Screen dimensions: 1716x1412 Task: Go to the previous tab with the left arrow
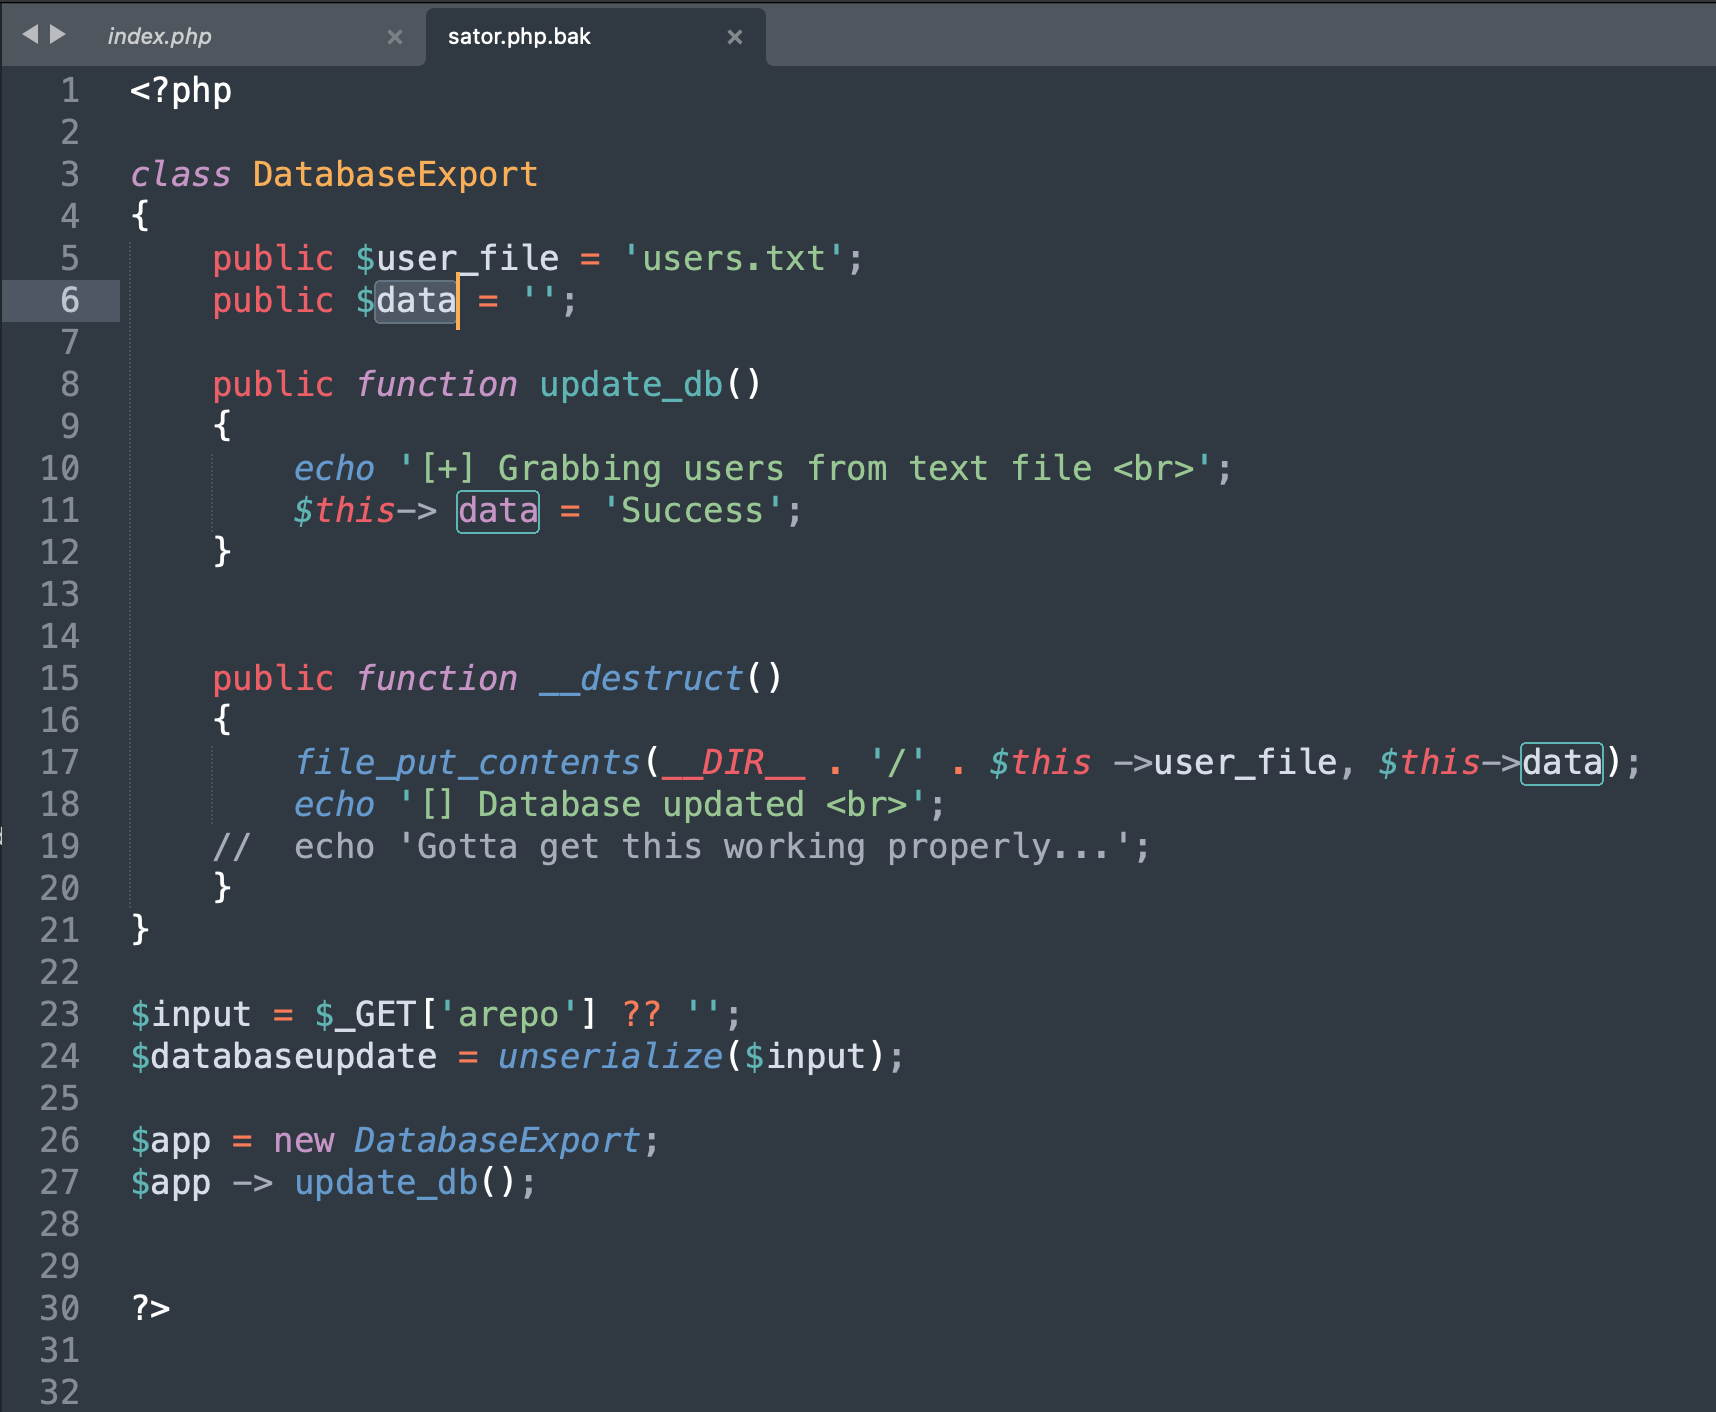click(x=30, y=35)
